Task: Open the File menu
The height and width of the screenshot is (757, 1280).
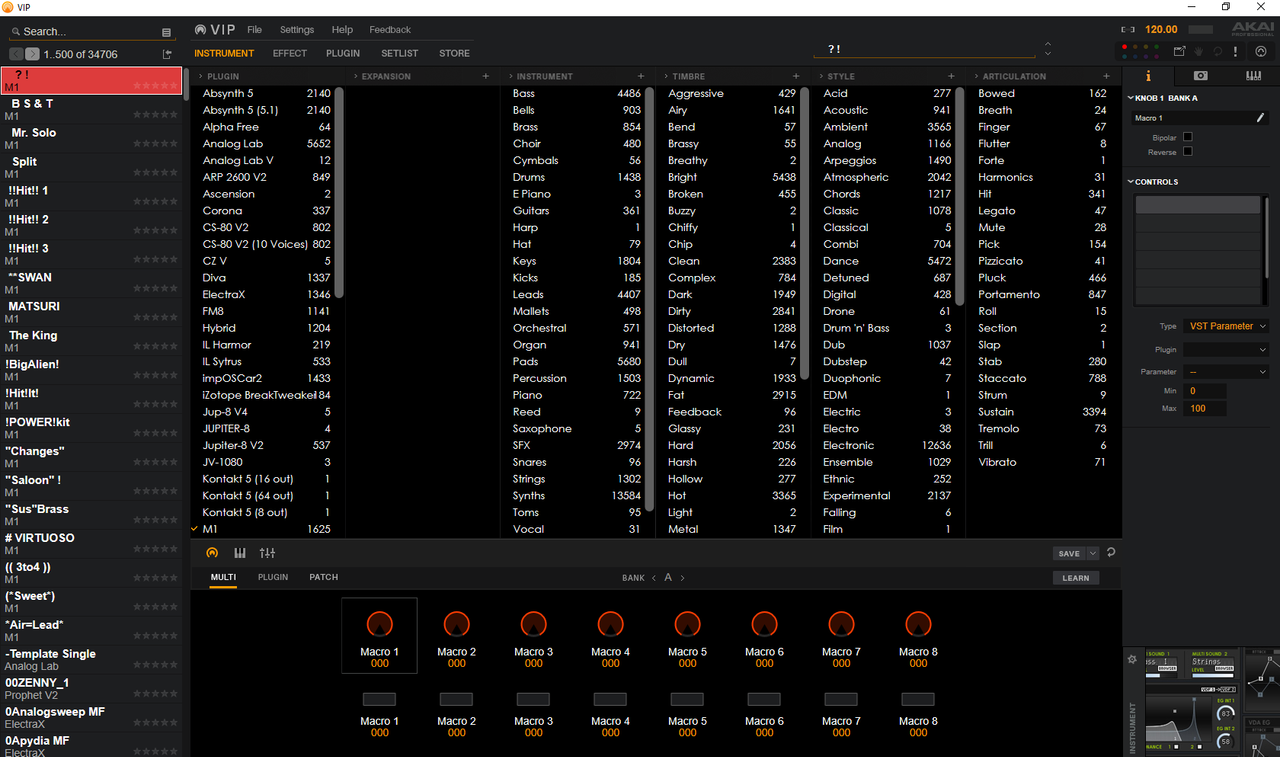Action: 255,30
